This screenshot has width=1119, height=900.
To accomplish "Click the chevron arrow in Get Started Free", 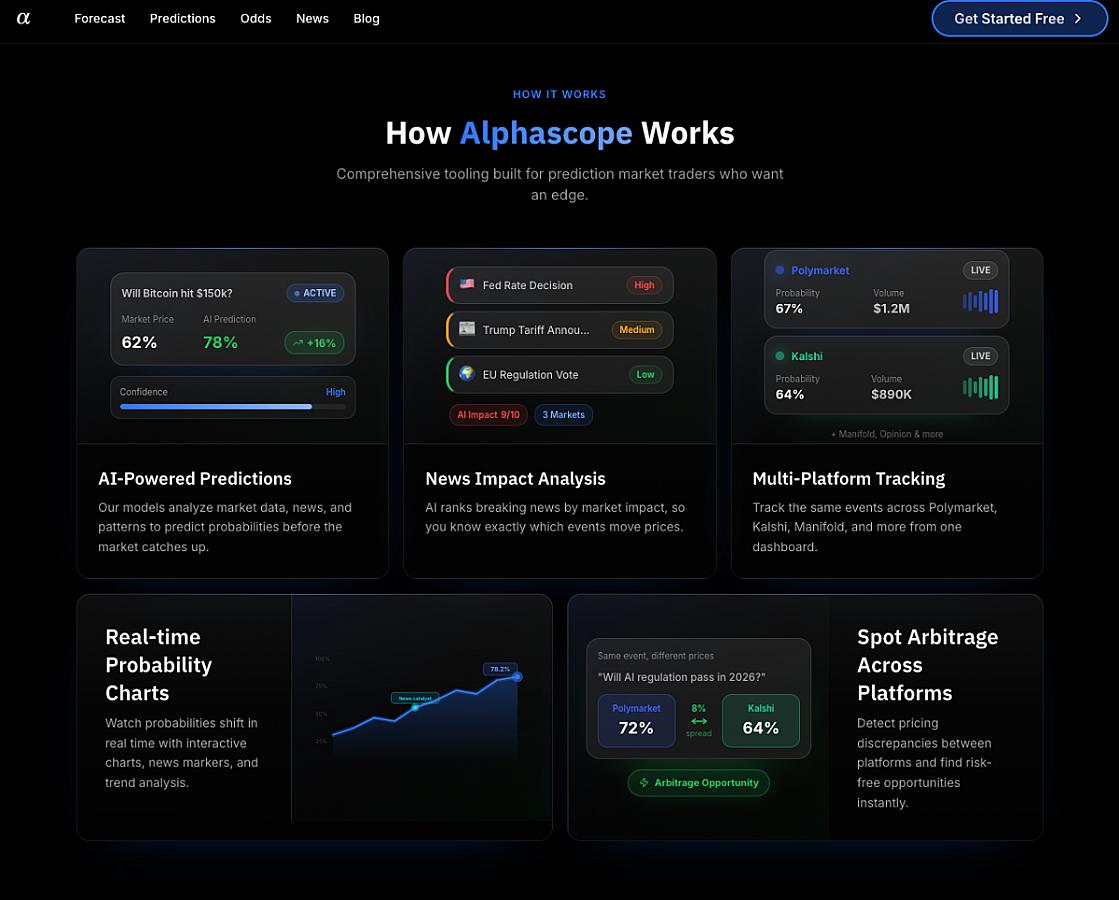I will [1078, 19].
